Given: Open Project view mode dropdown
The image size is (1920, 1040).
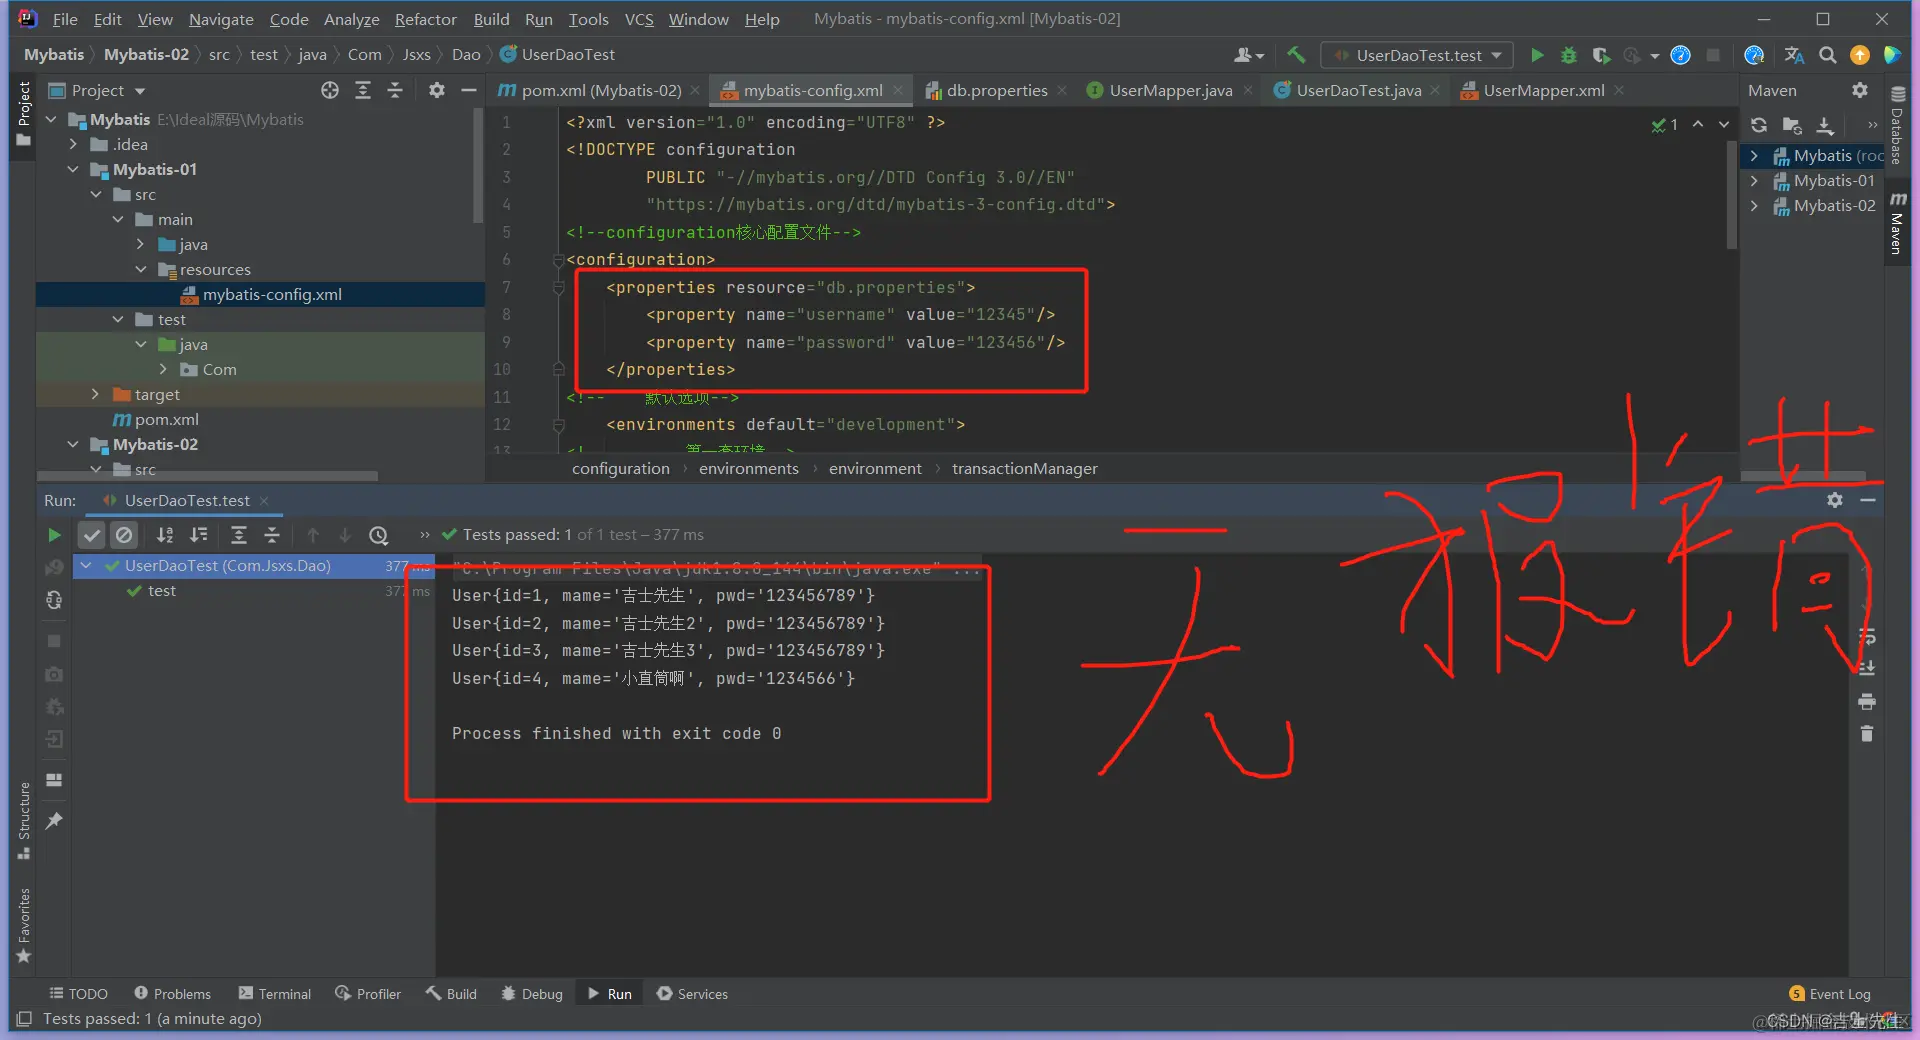Looking at the screenshot, I should point(139,91).
